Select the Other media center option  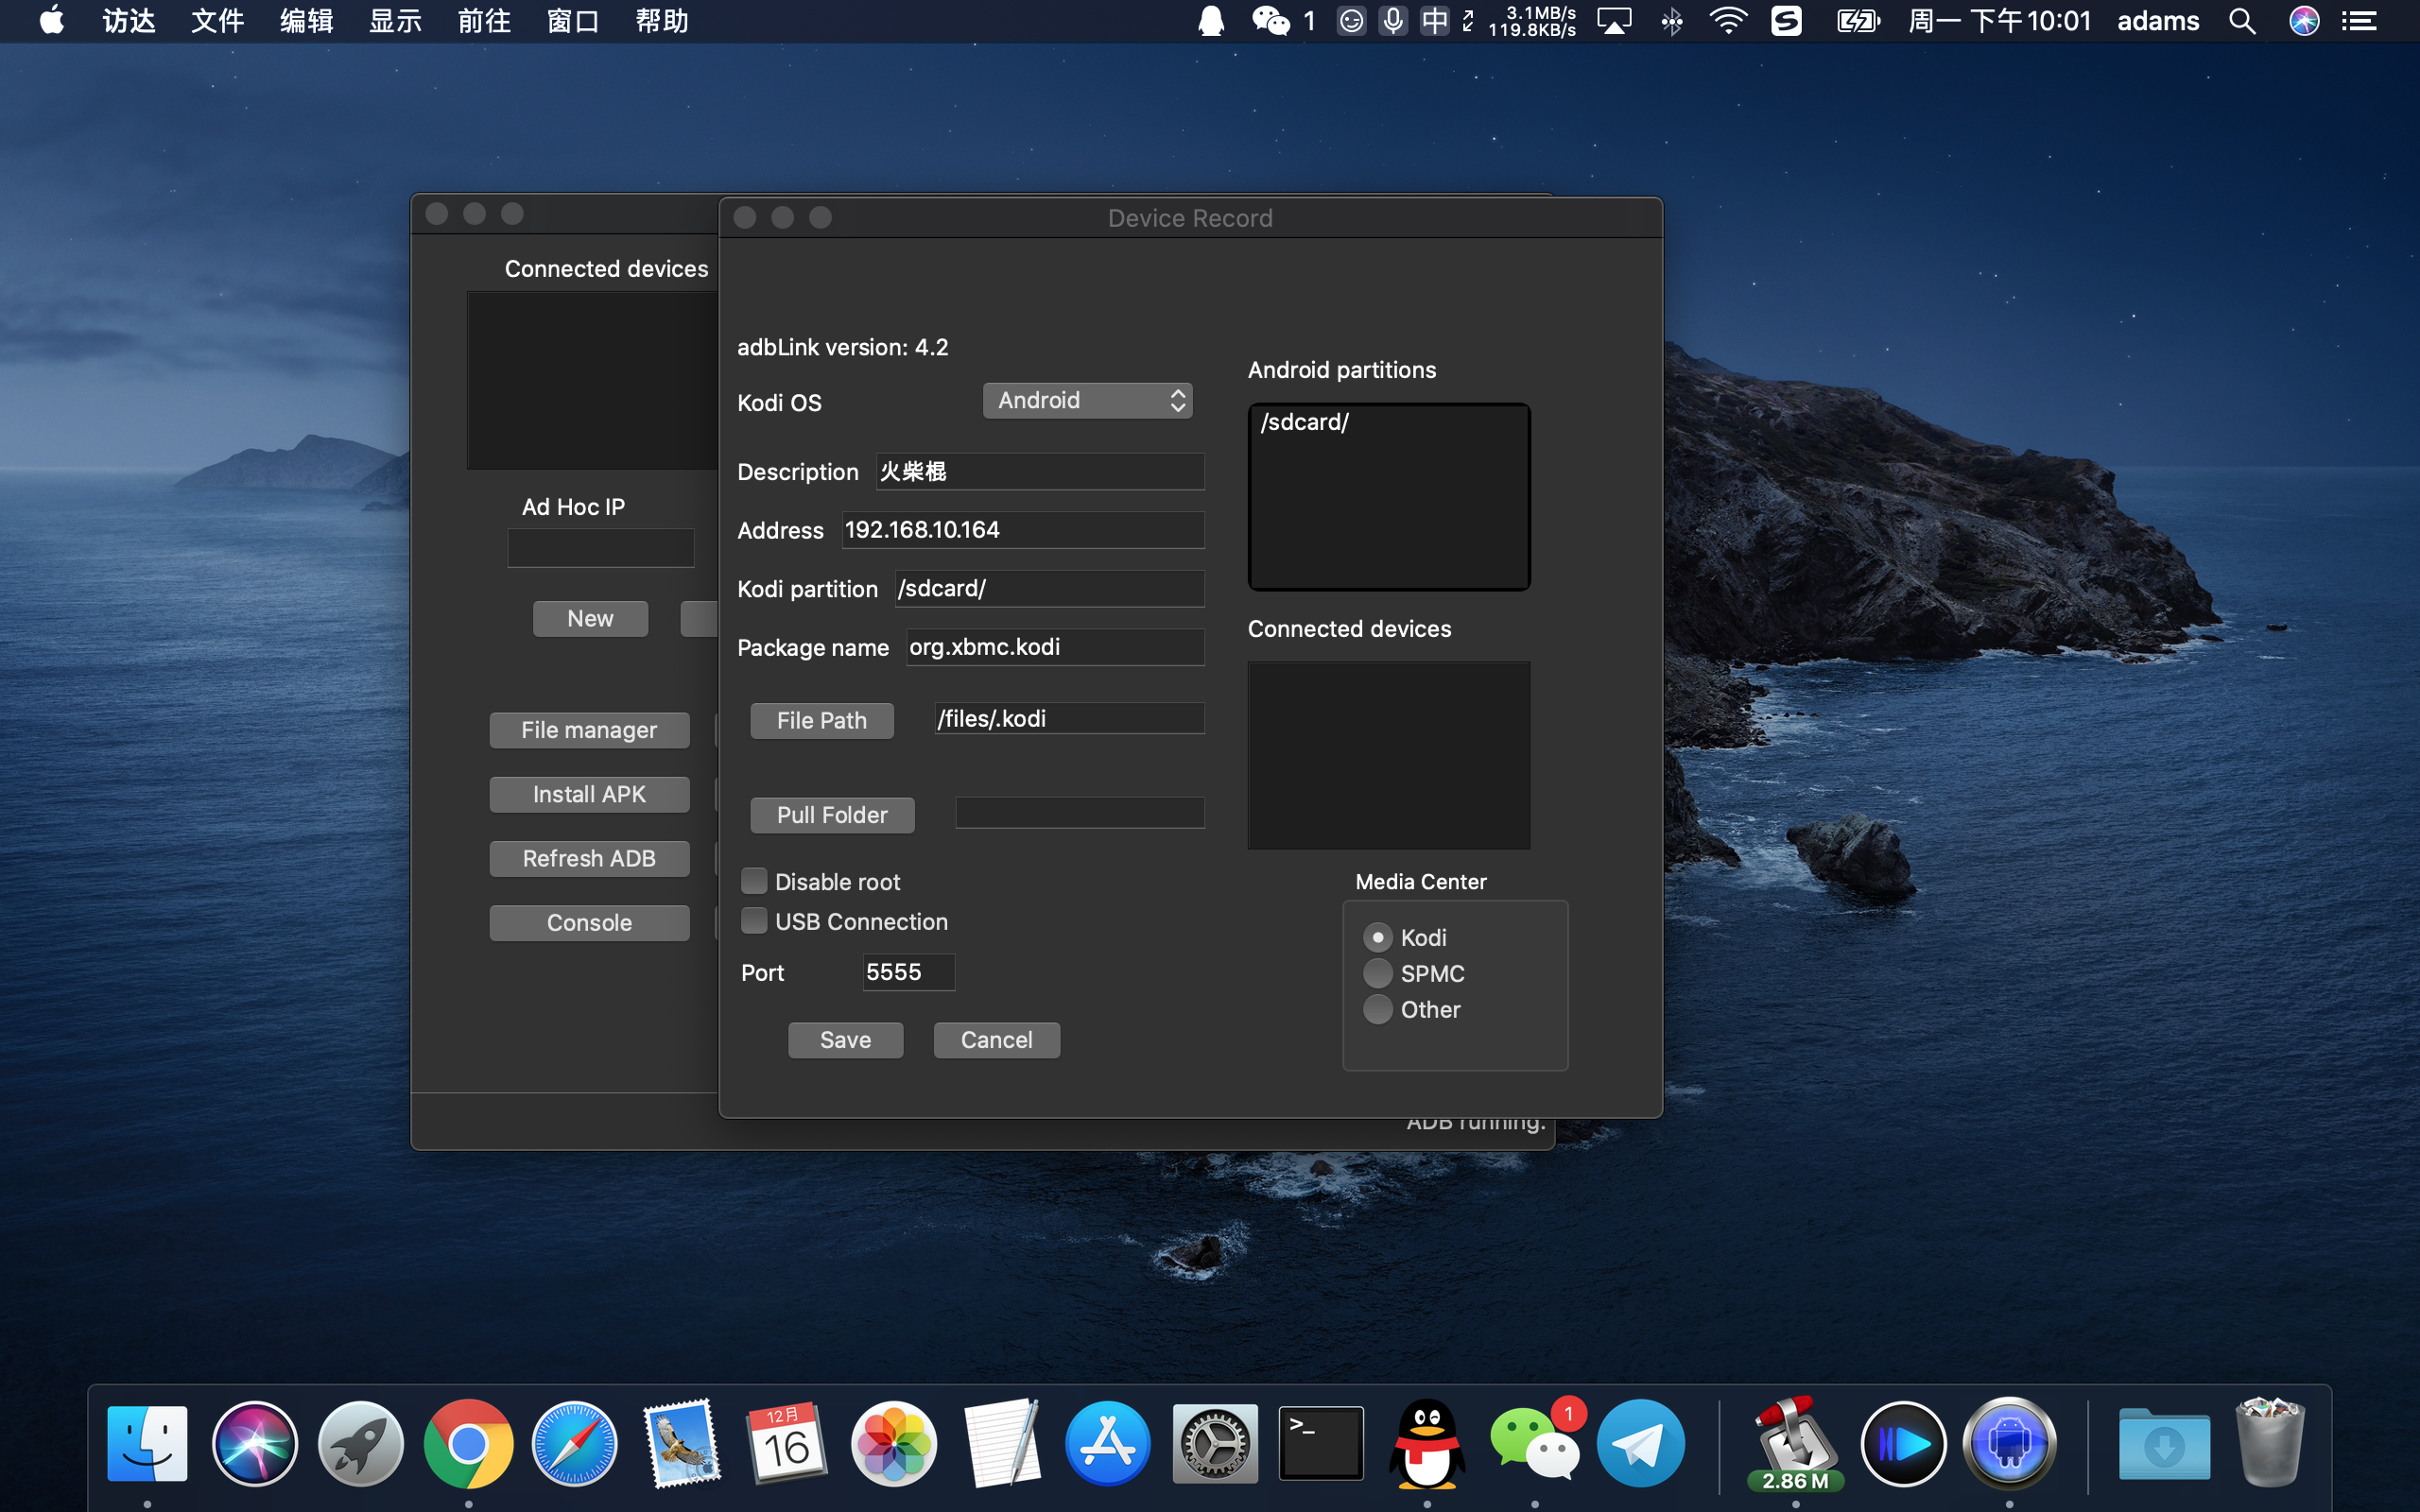tap(1378, 1009)
